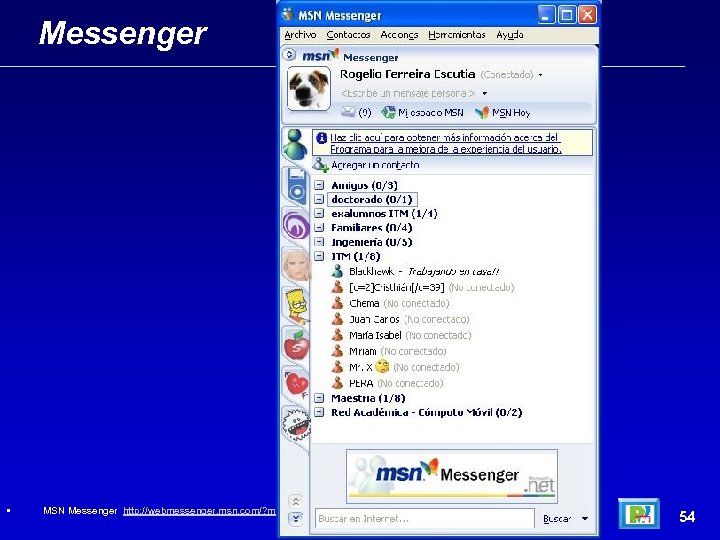Image resolution: width=720 pixels, height=540 pixels.
Task: Click the personal message field
Action: coord(408,93)
